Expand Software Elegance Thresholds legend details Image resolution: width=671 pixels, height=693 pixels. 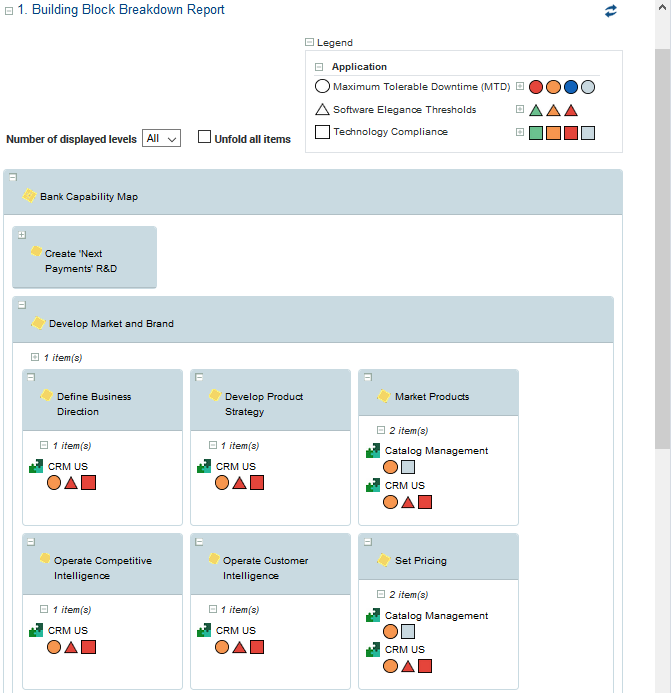[520, 109]
